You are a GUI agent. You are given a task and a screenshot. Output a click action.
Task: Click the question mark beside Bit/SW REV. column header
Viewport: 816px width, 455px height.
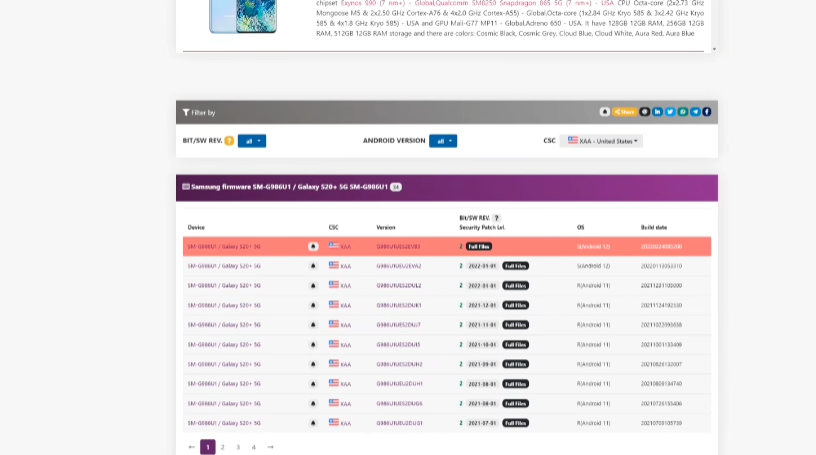tap(496, 218)
